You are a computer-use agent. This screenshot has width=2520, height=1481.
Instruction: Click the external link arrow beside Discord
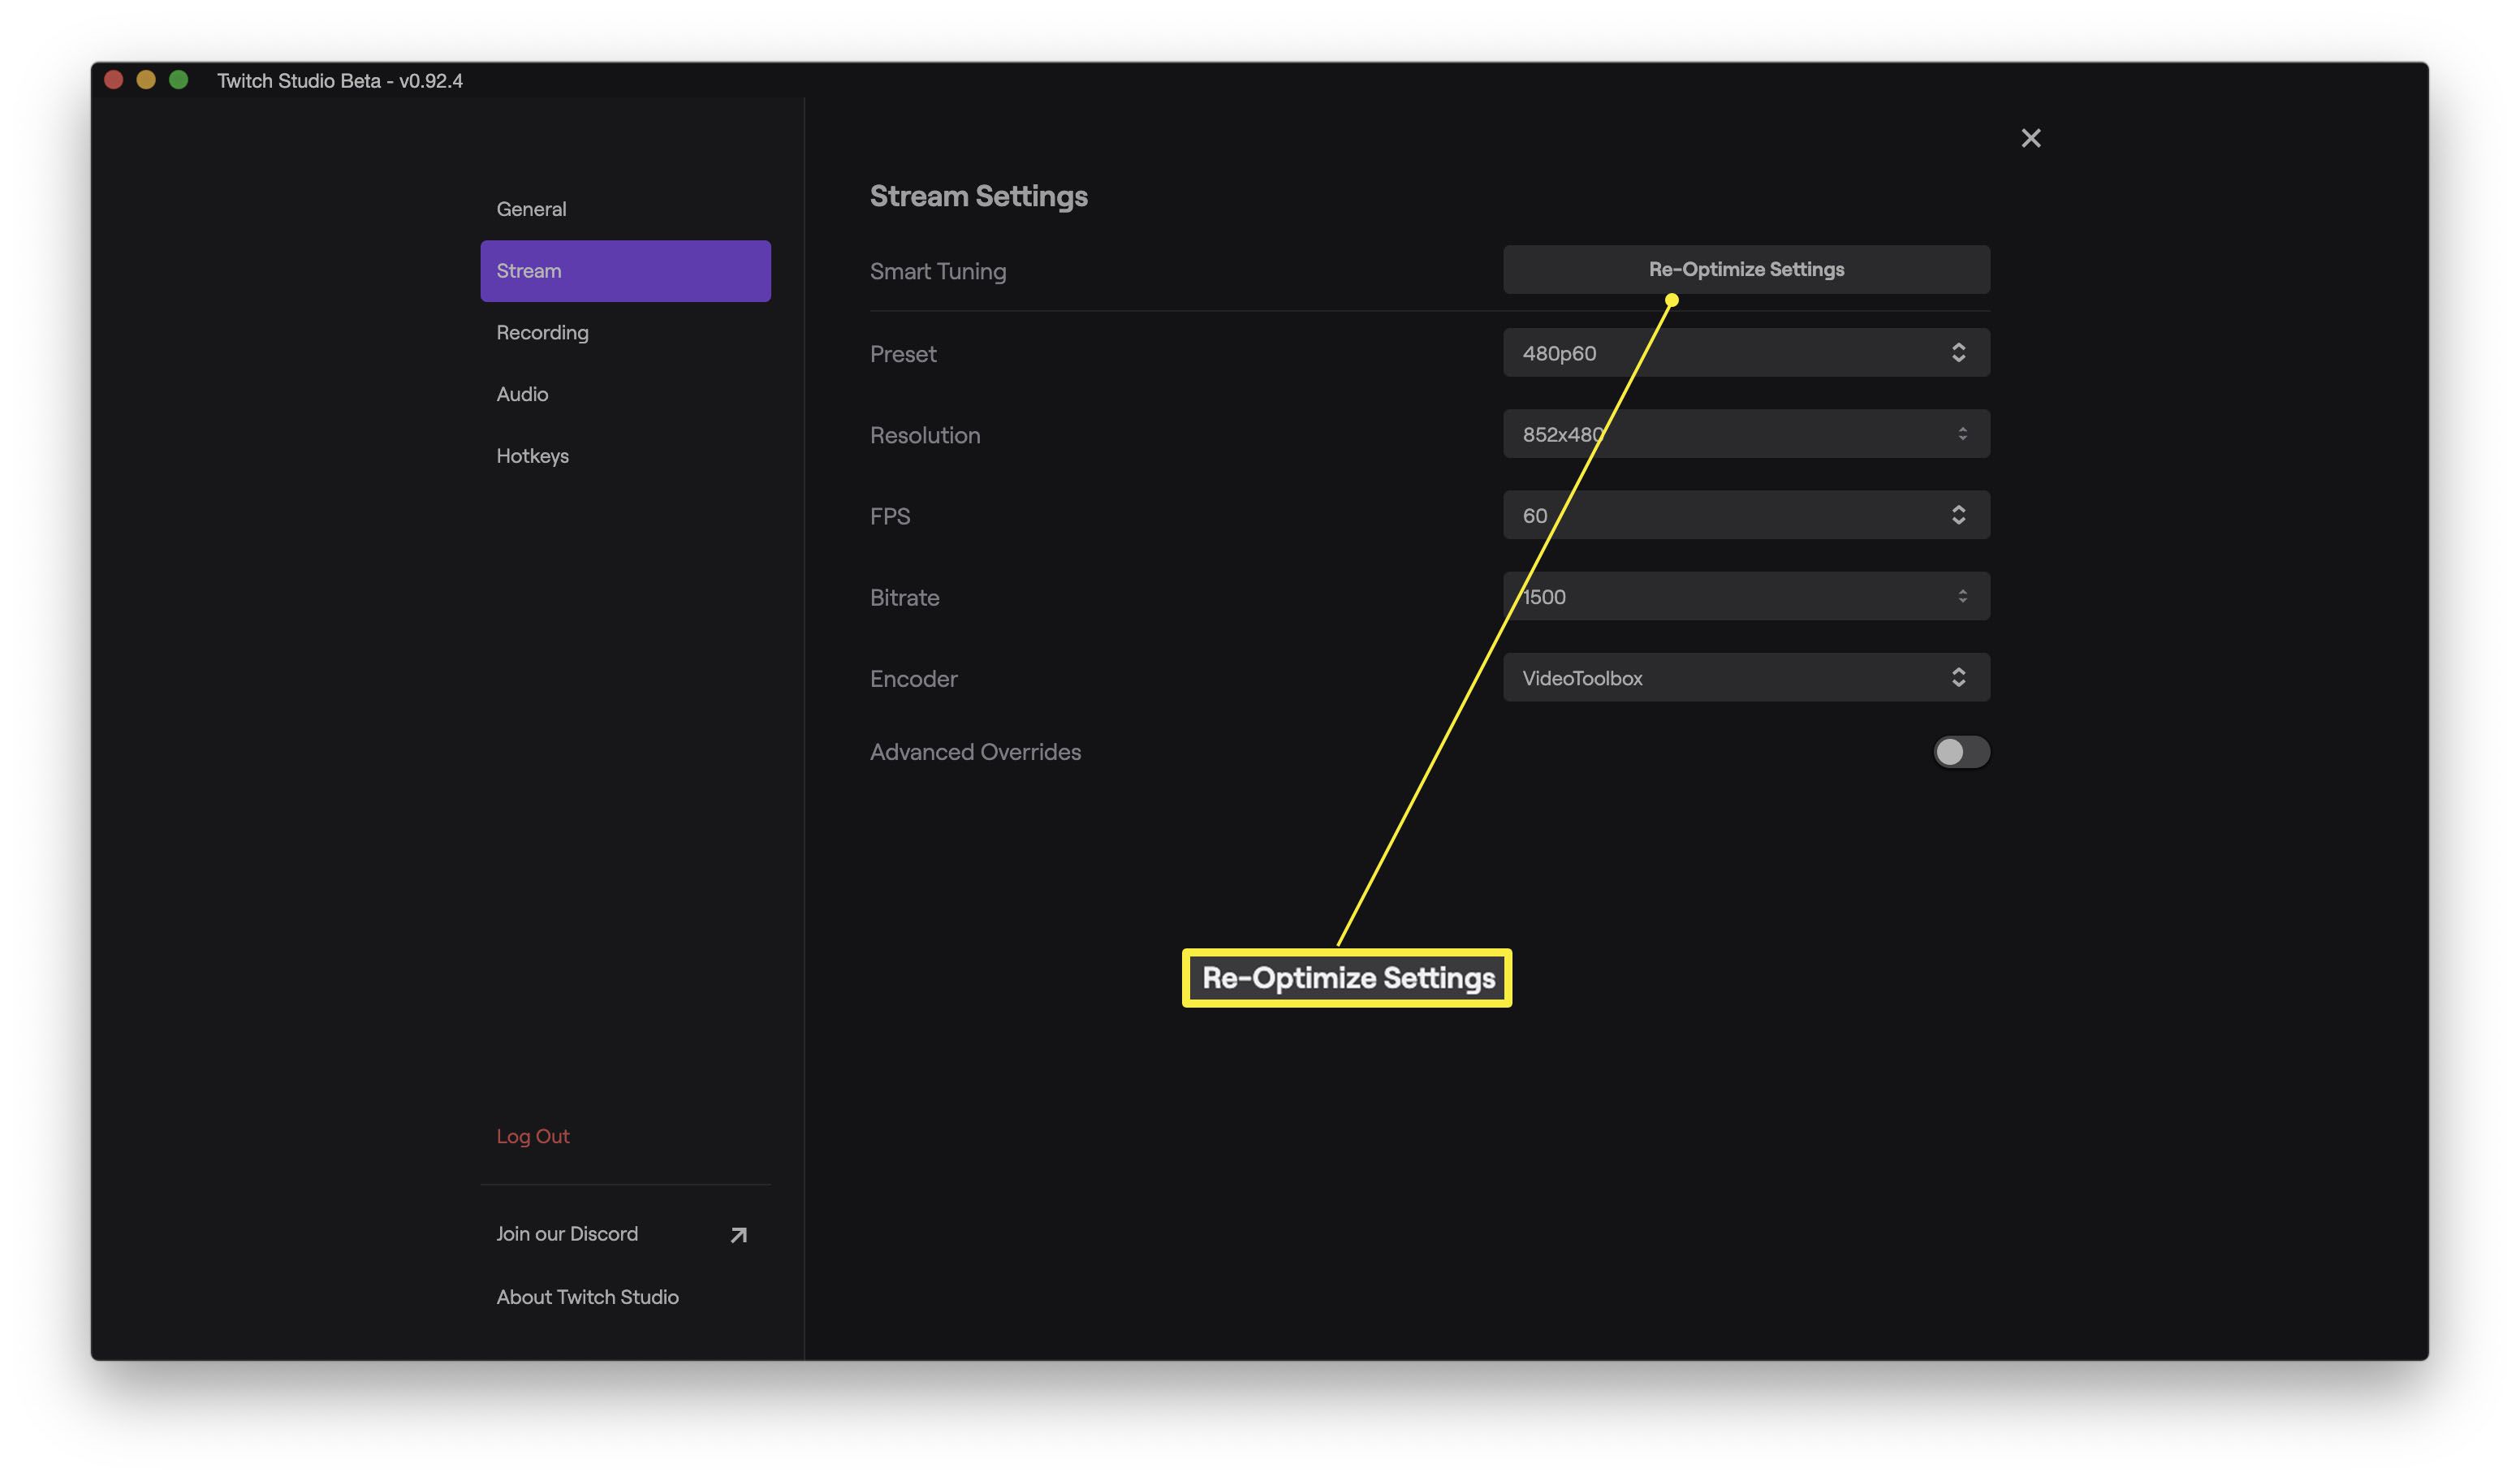point(738,1235)
